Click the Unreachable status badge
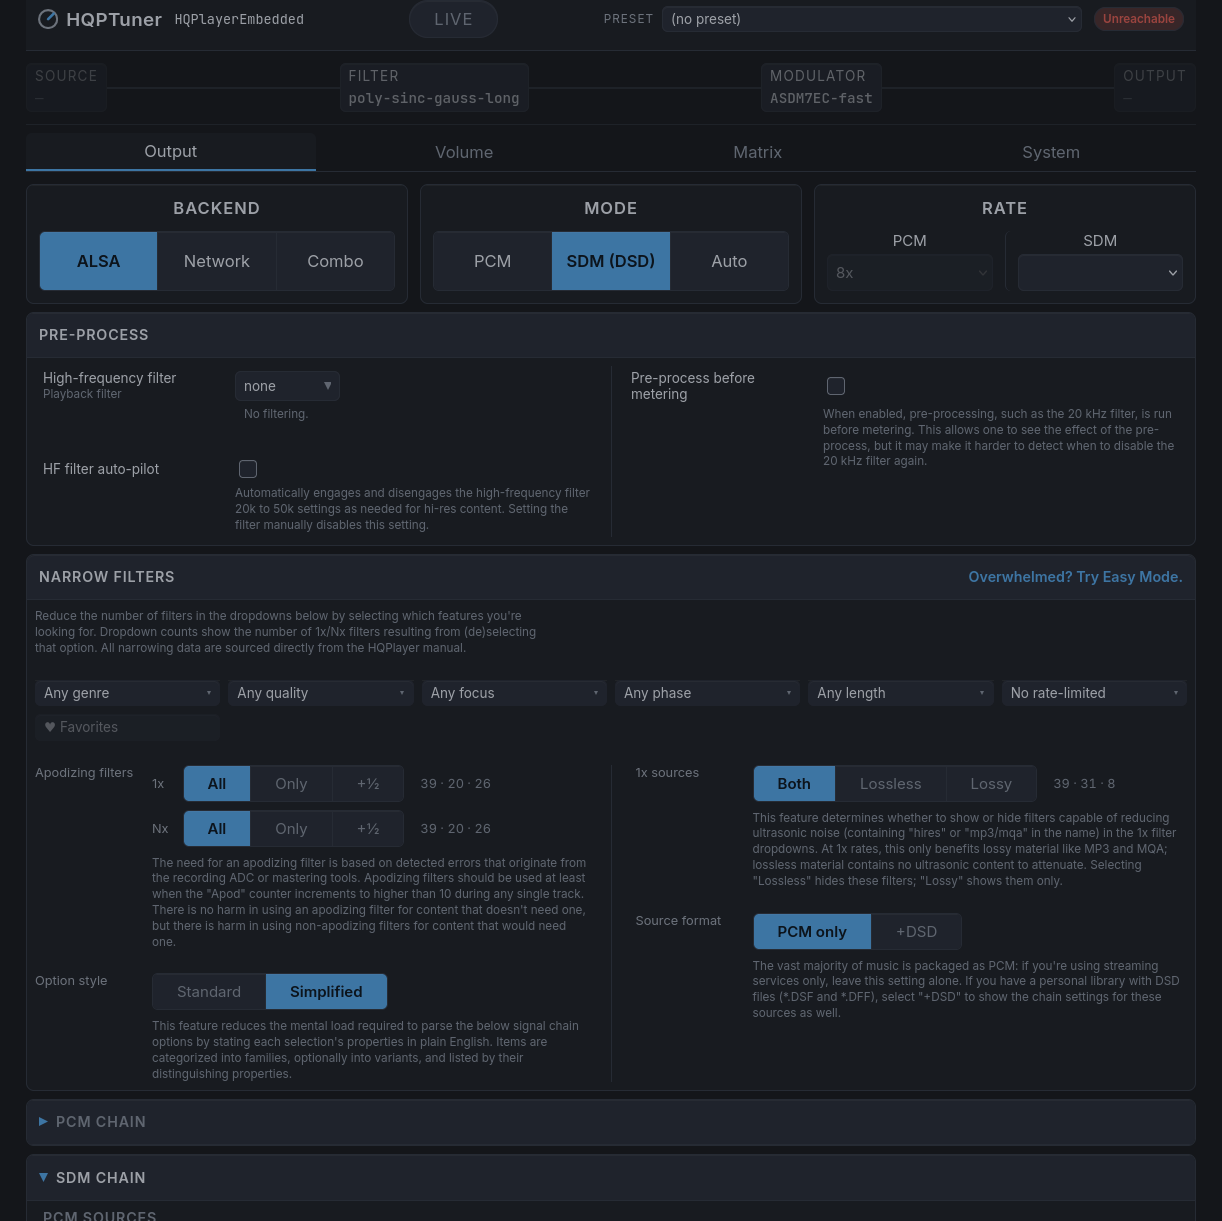The height and width of the screenshot is (1221, 1222). click(1138, 19)
